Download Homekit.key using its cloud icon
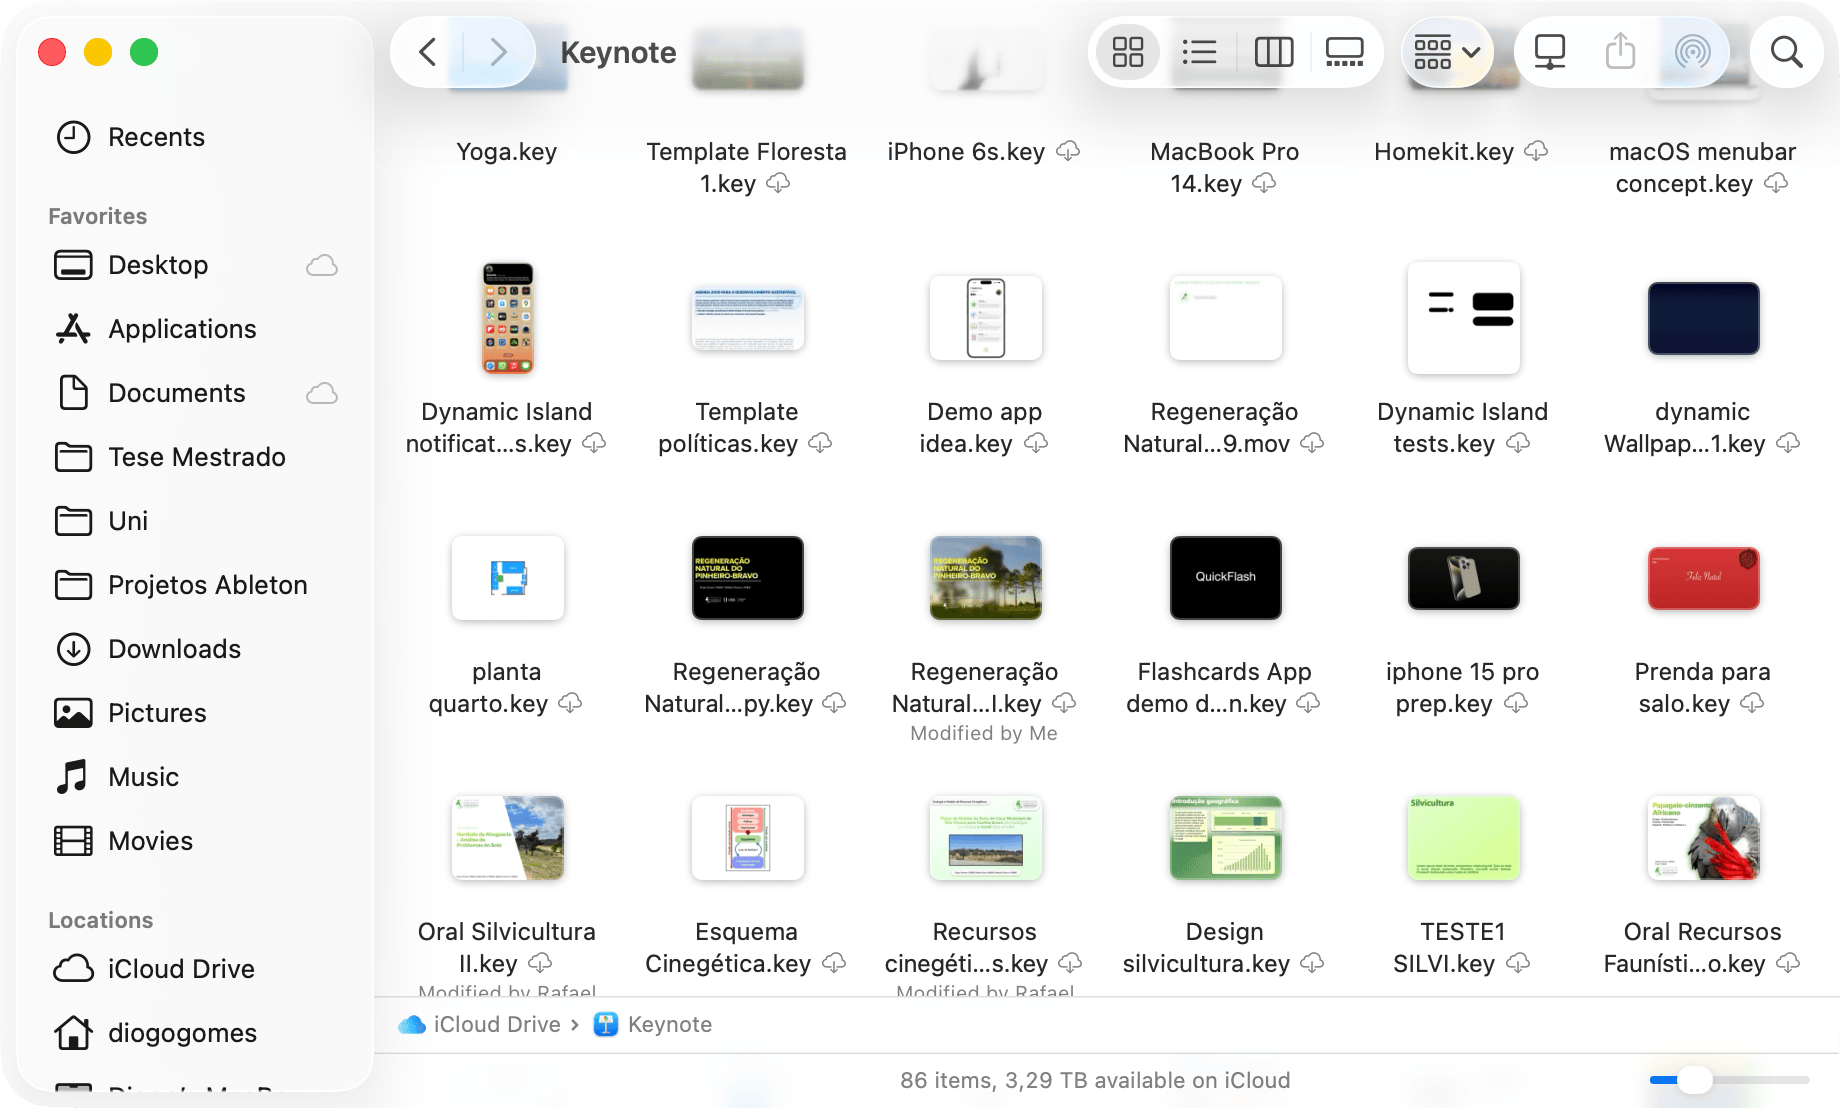The width and height of the screenshot is (1840, 1108). coord(1536,151)
